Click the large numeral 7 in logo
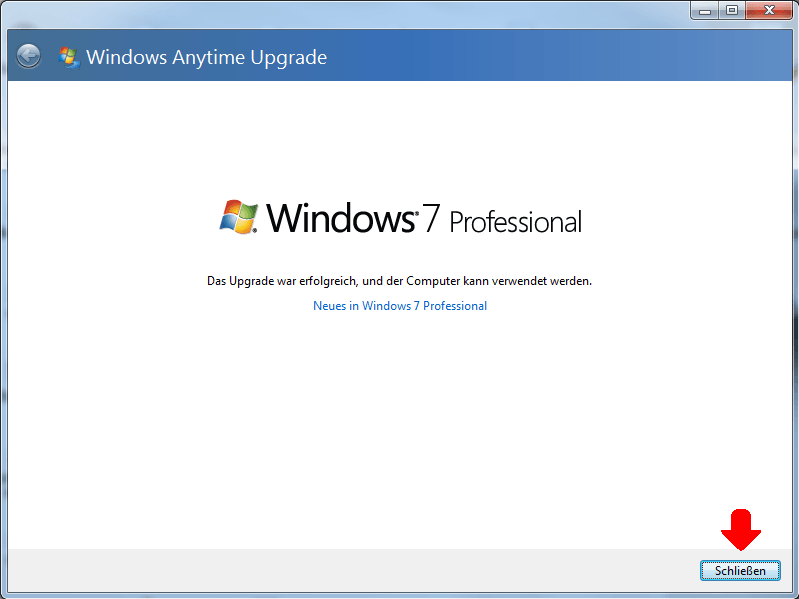 click(431, 218)
